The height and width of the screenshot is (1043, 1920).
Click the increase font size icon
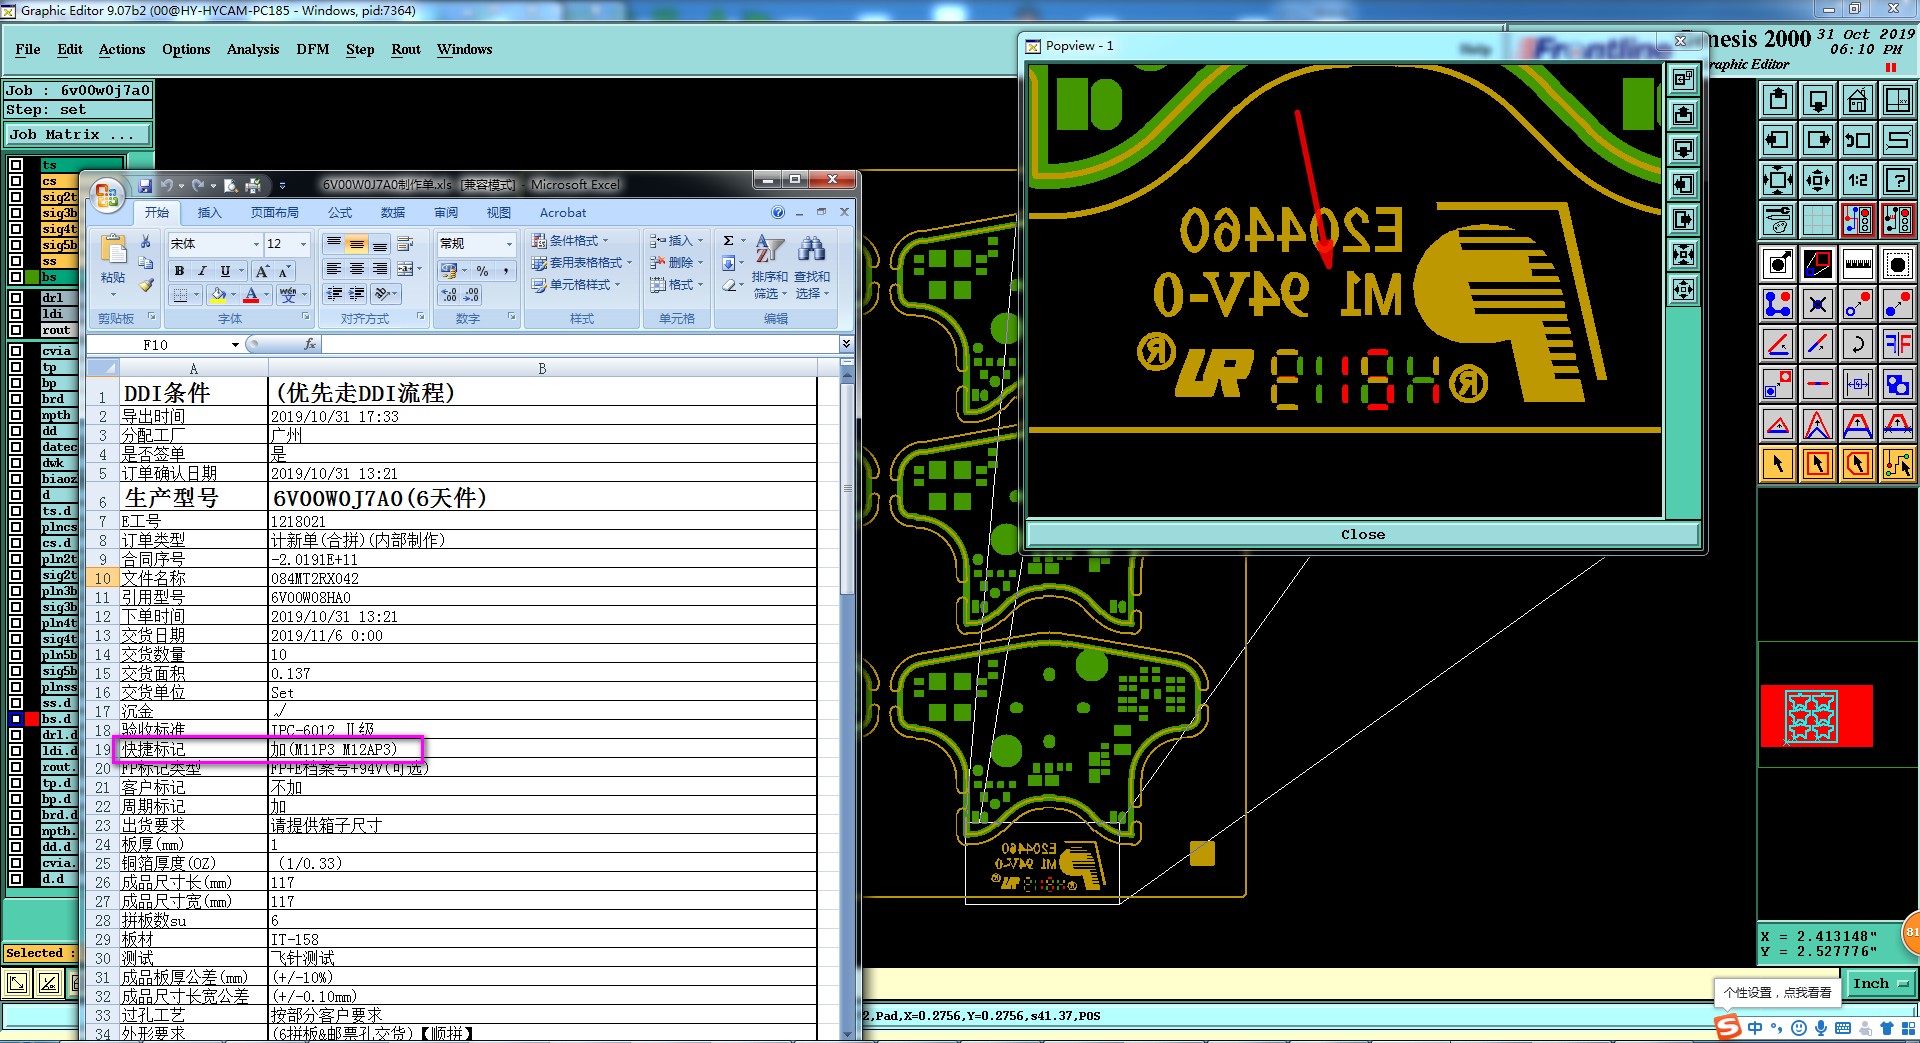click(x=262, y=271)
